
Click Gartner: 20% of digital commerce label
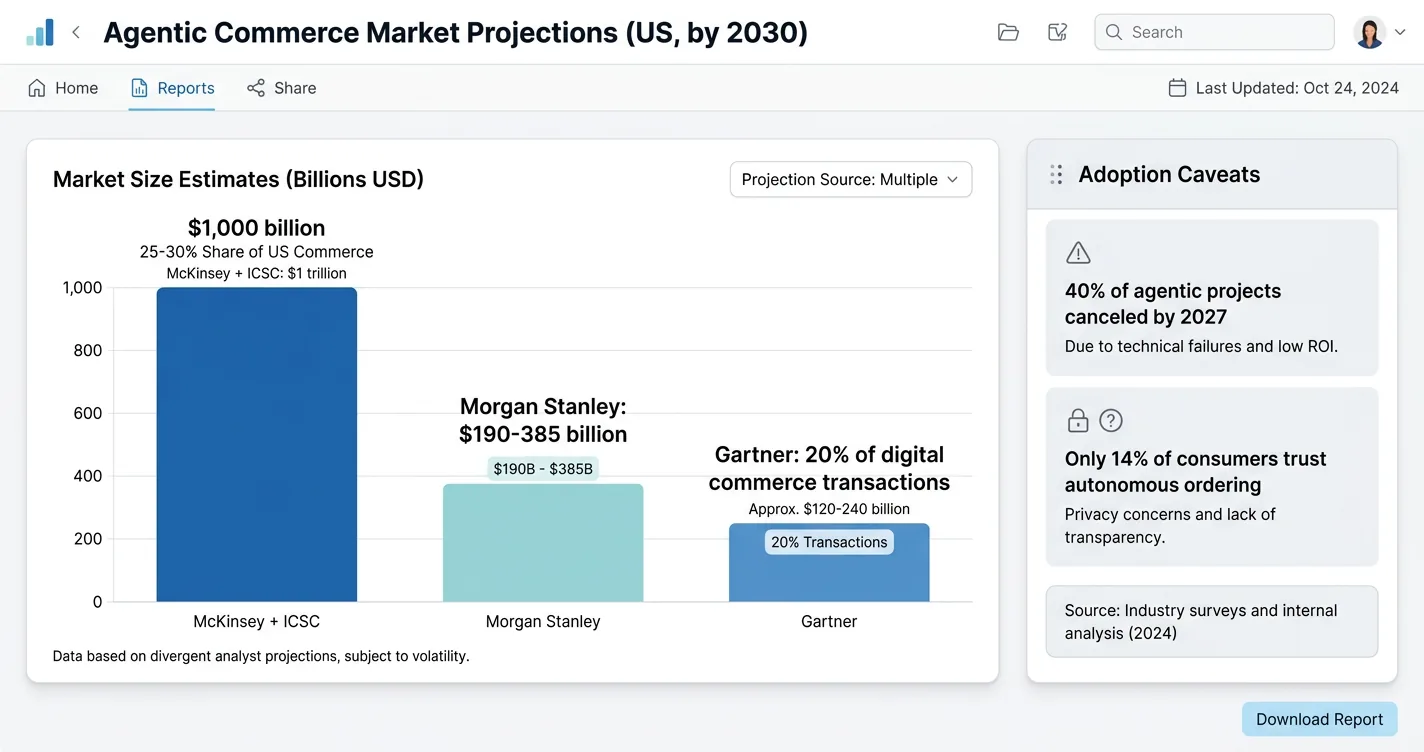pos(829,468)
